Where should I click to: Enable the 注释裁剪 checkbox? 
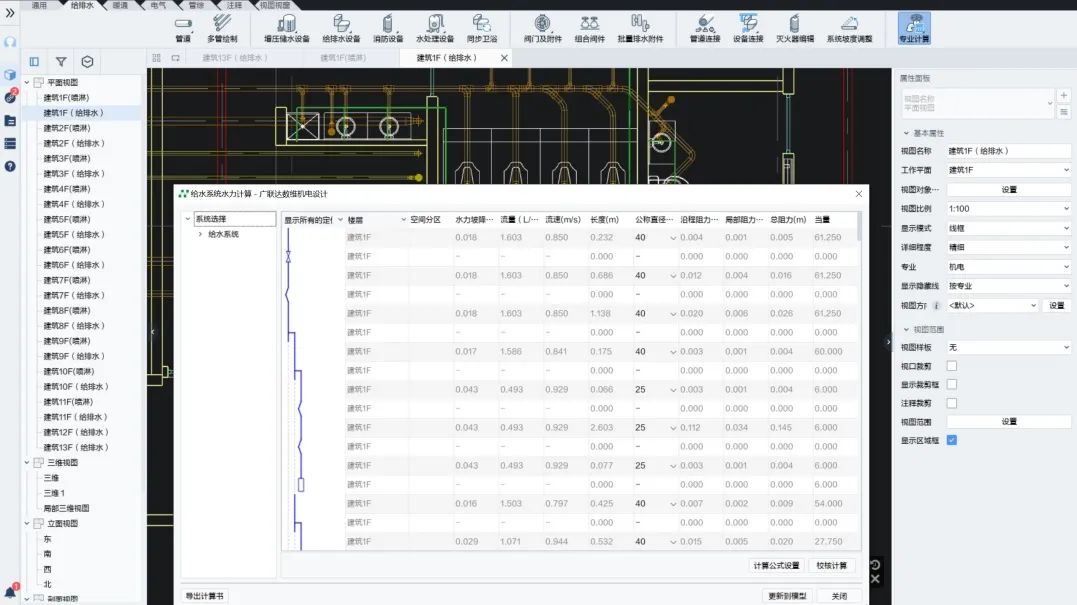pos(952,403)
